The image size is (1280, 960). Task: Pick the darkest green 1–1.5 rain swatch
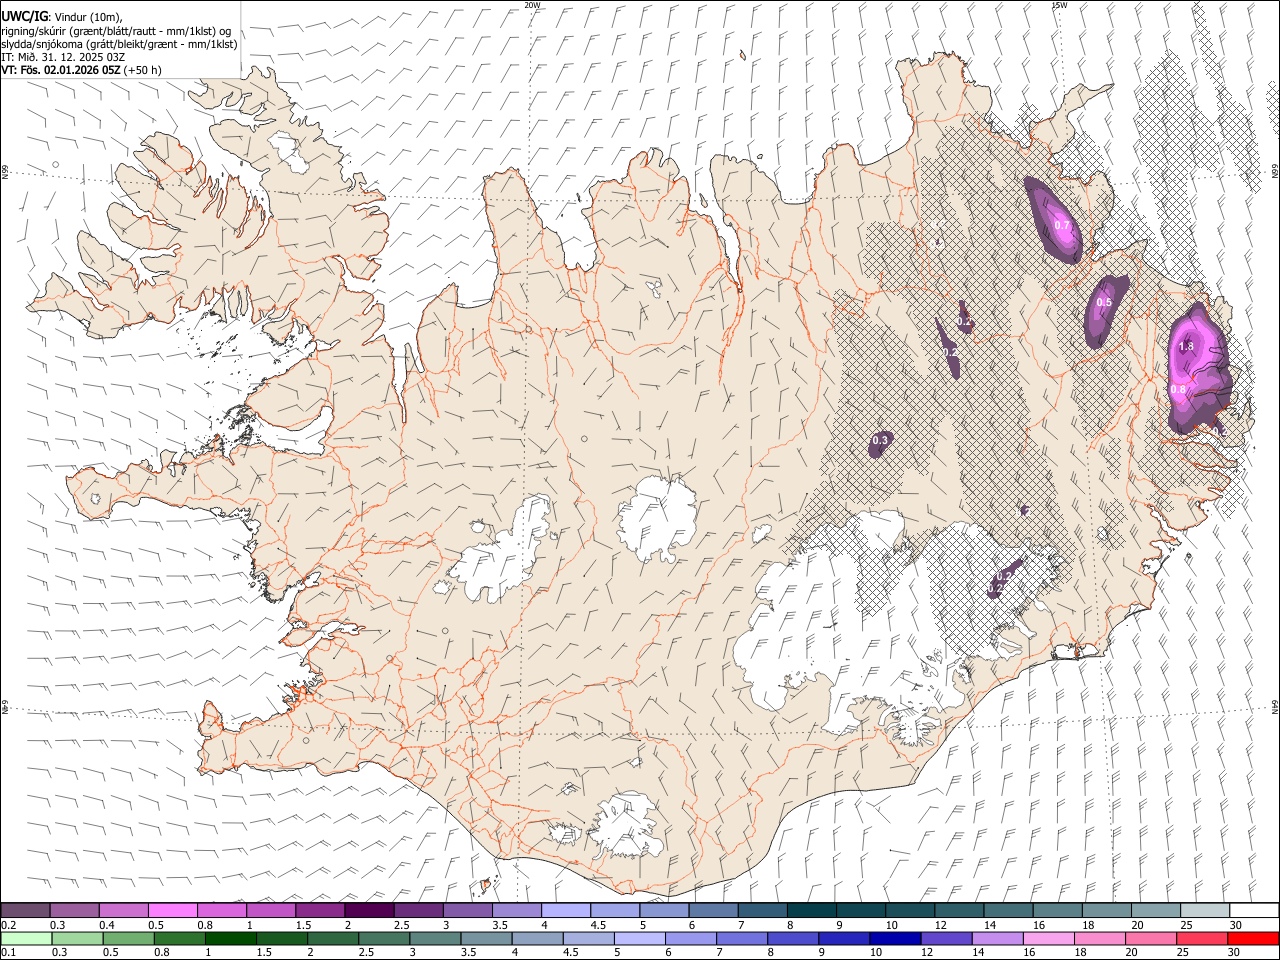230,938
